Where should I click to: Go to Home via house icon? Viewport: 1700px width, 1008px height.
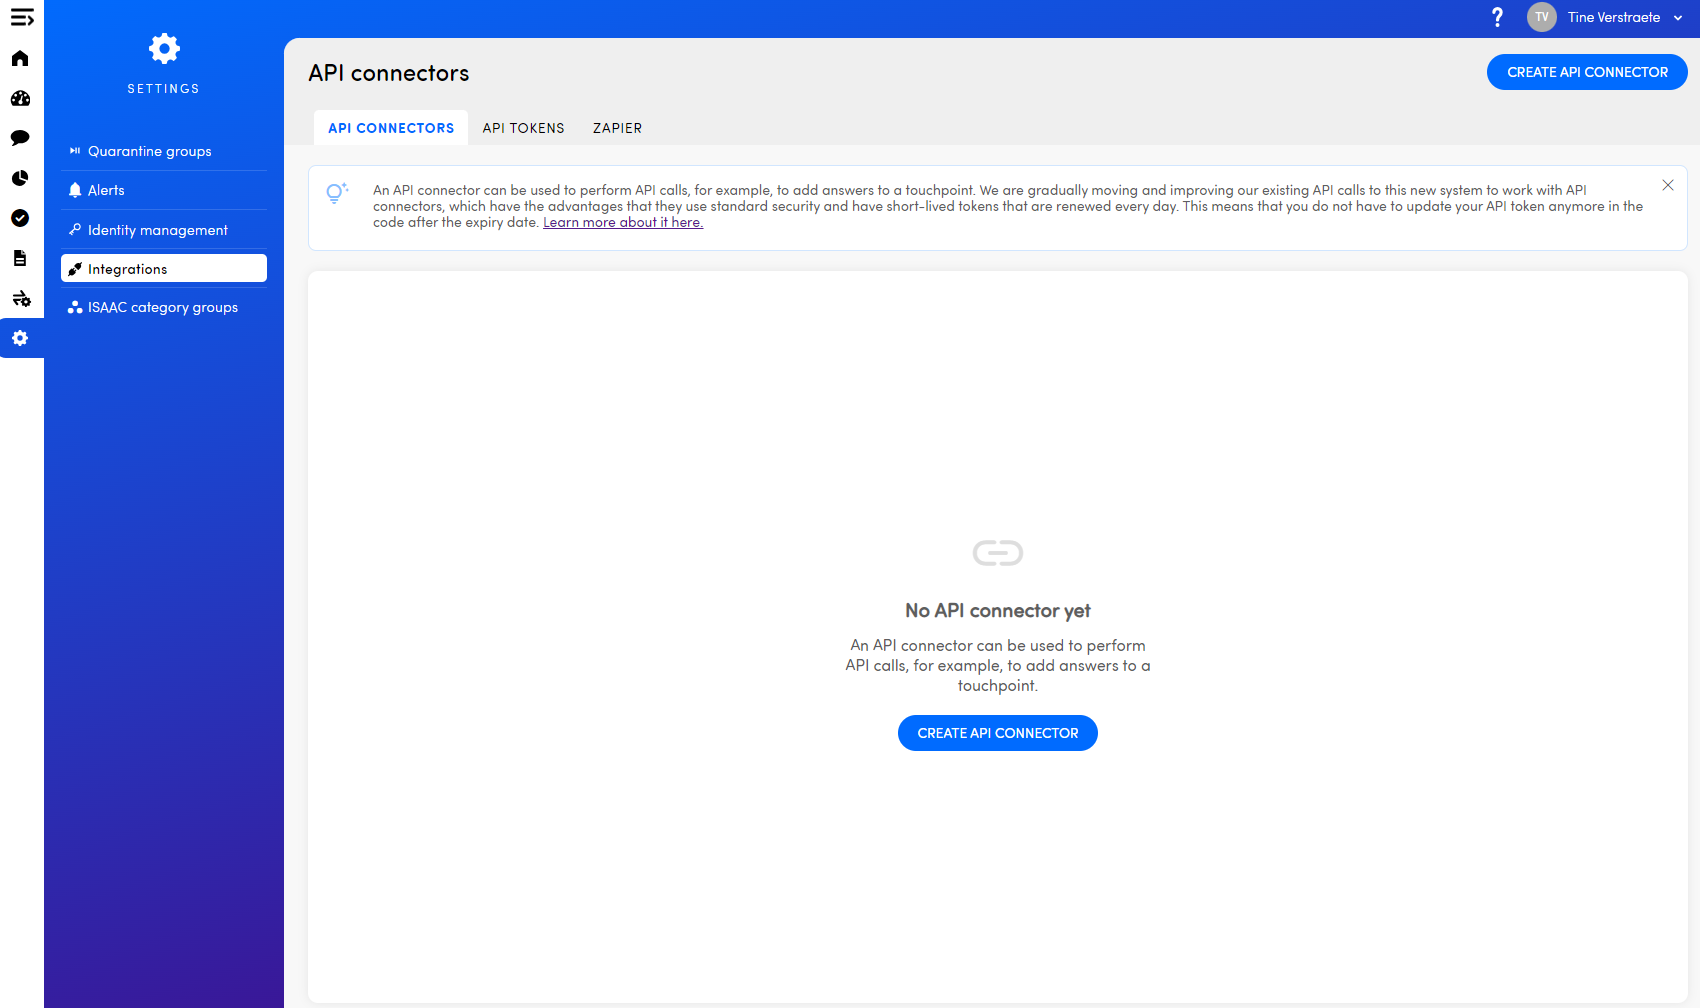(20, 58)
